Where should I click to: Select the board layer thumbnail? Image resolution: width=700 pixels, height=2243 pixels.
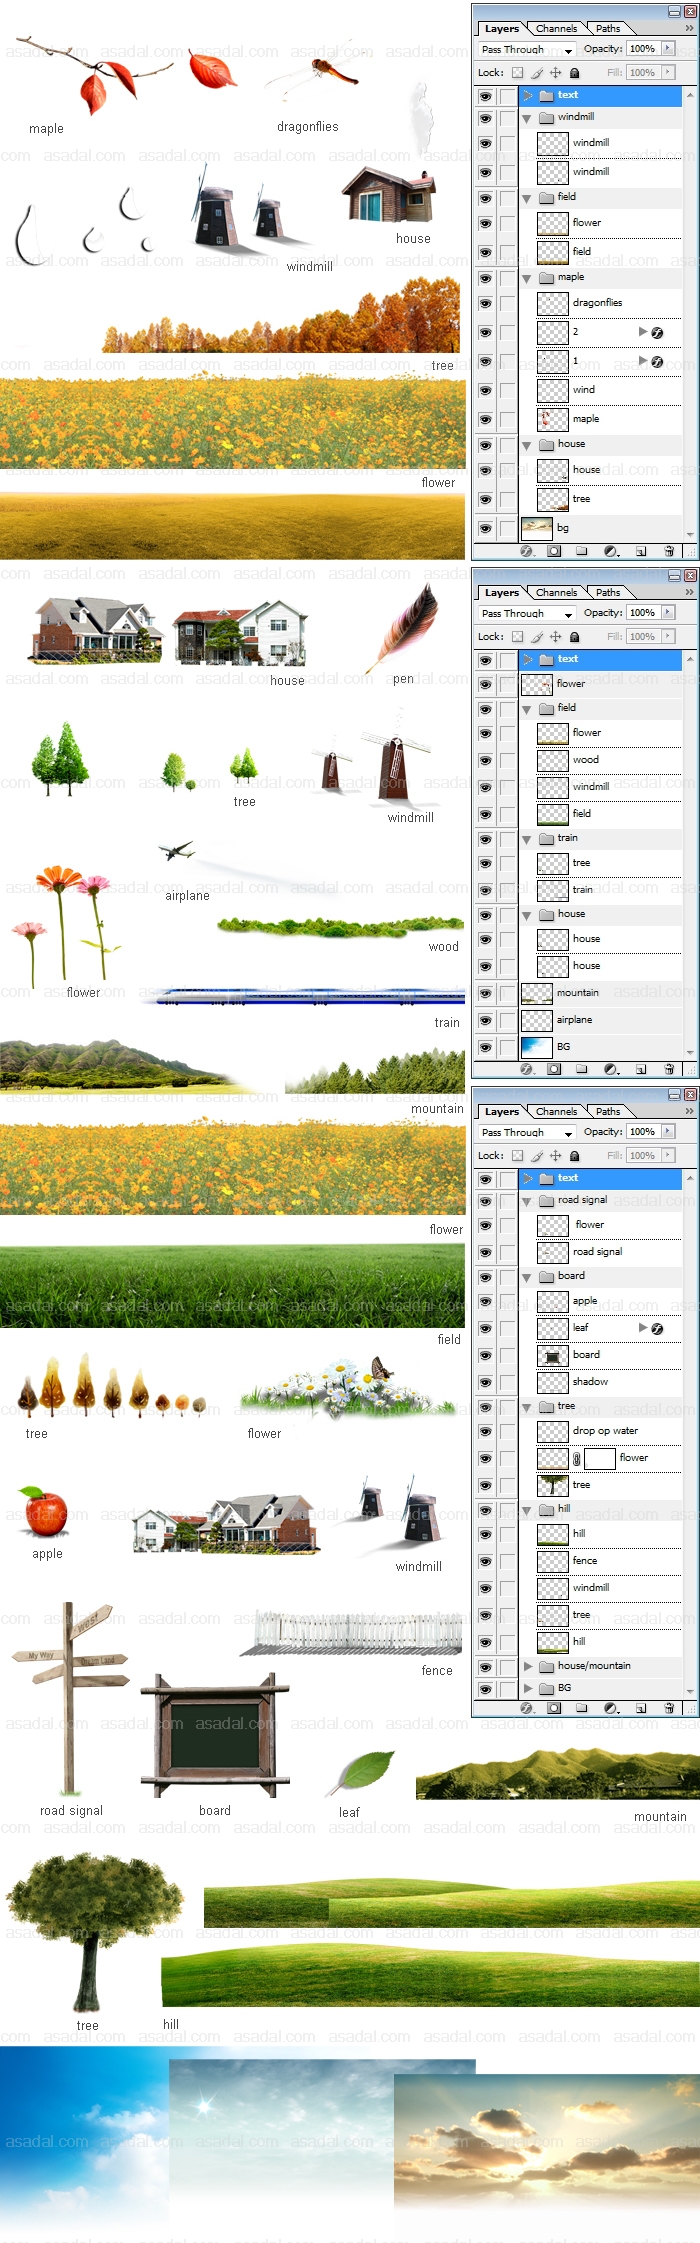tap(553, 1356)
